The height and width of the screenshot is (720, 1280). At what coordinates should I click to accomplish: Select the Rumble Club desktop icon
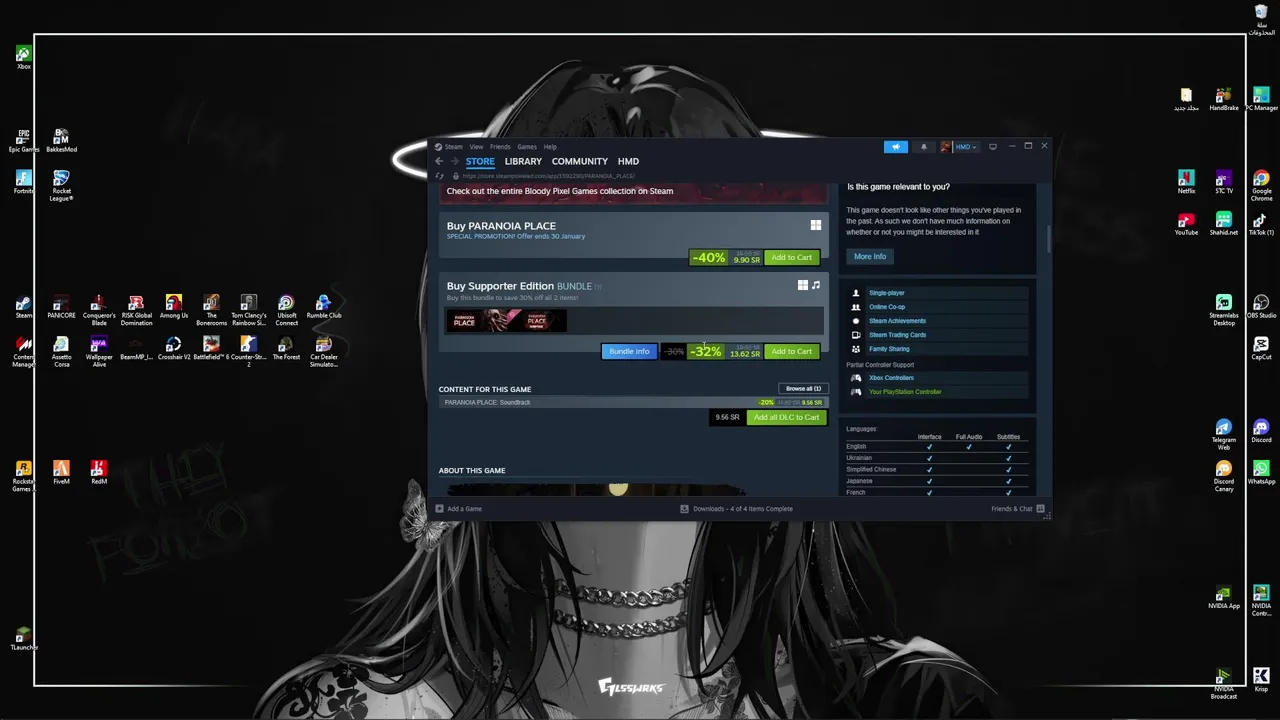coord(324,307)
